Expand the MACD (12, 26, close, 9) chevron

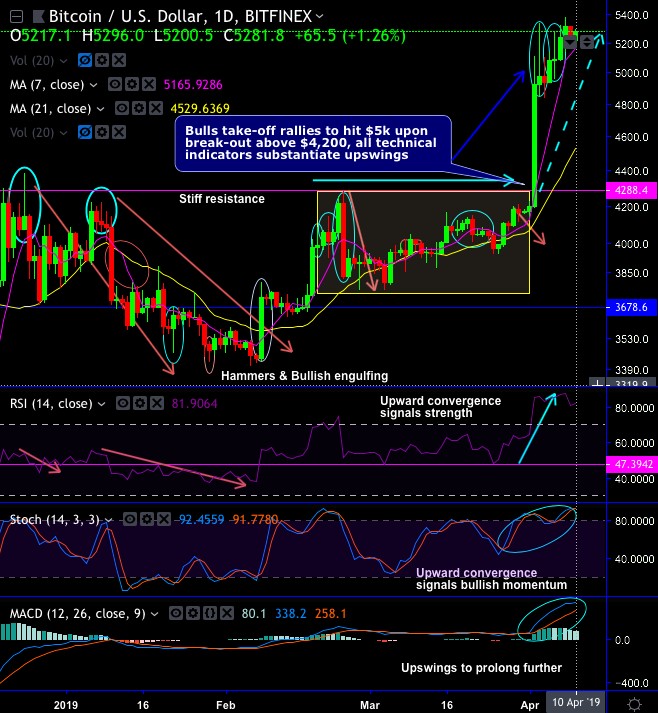[x=155, y=614]
